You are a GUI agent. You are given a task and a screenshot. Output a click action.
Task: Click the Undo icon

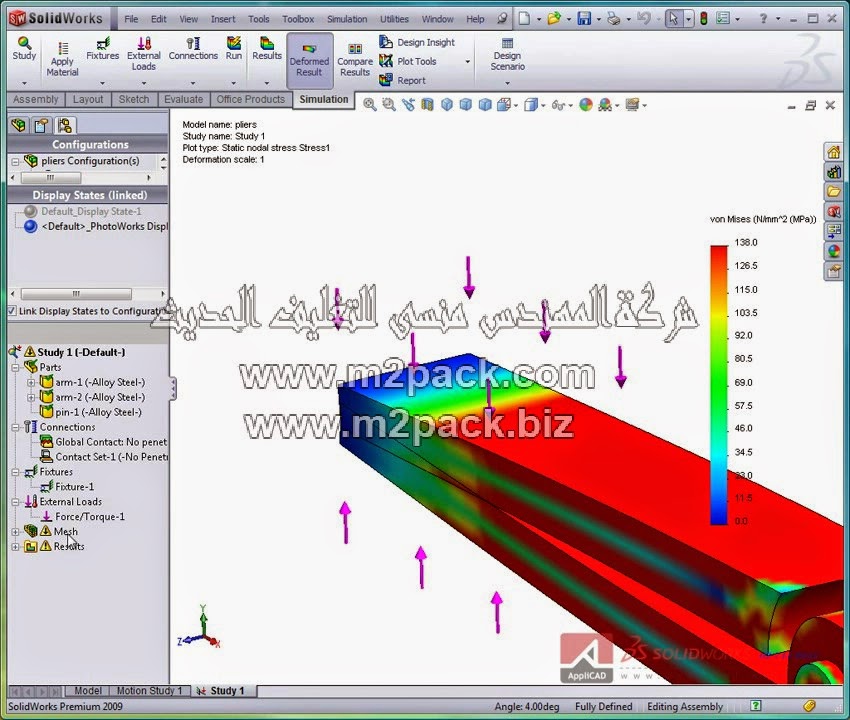[x=643, y=19]
